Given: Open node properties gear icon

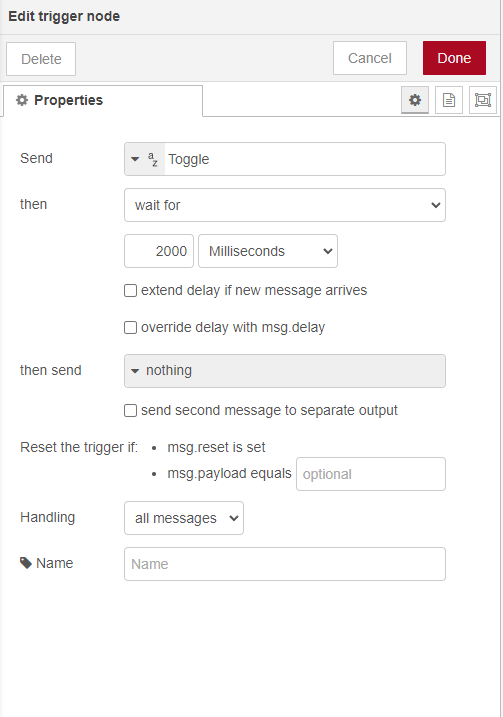Looking at the screenshot, I should click(x=415, y=100).
